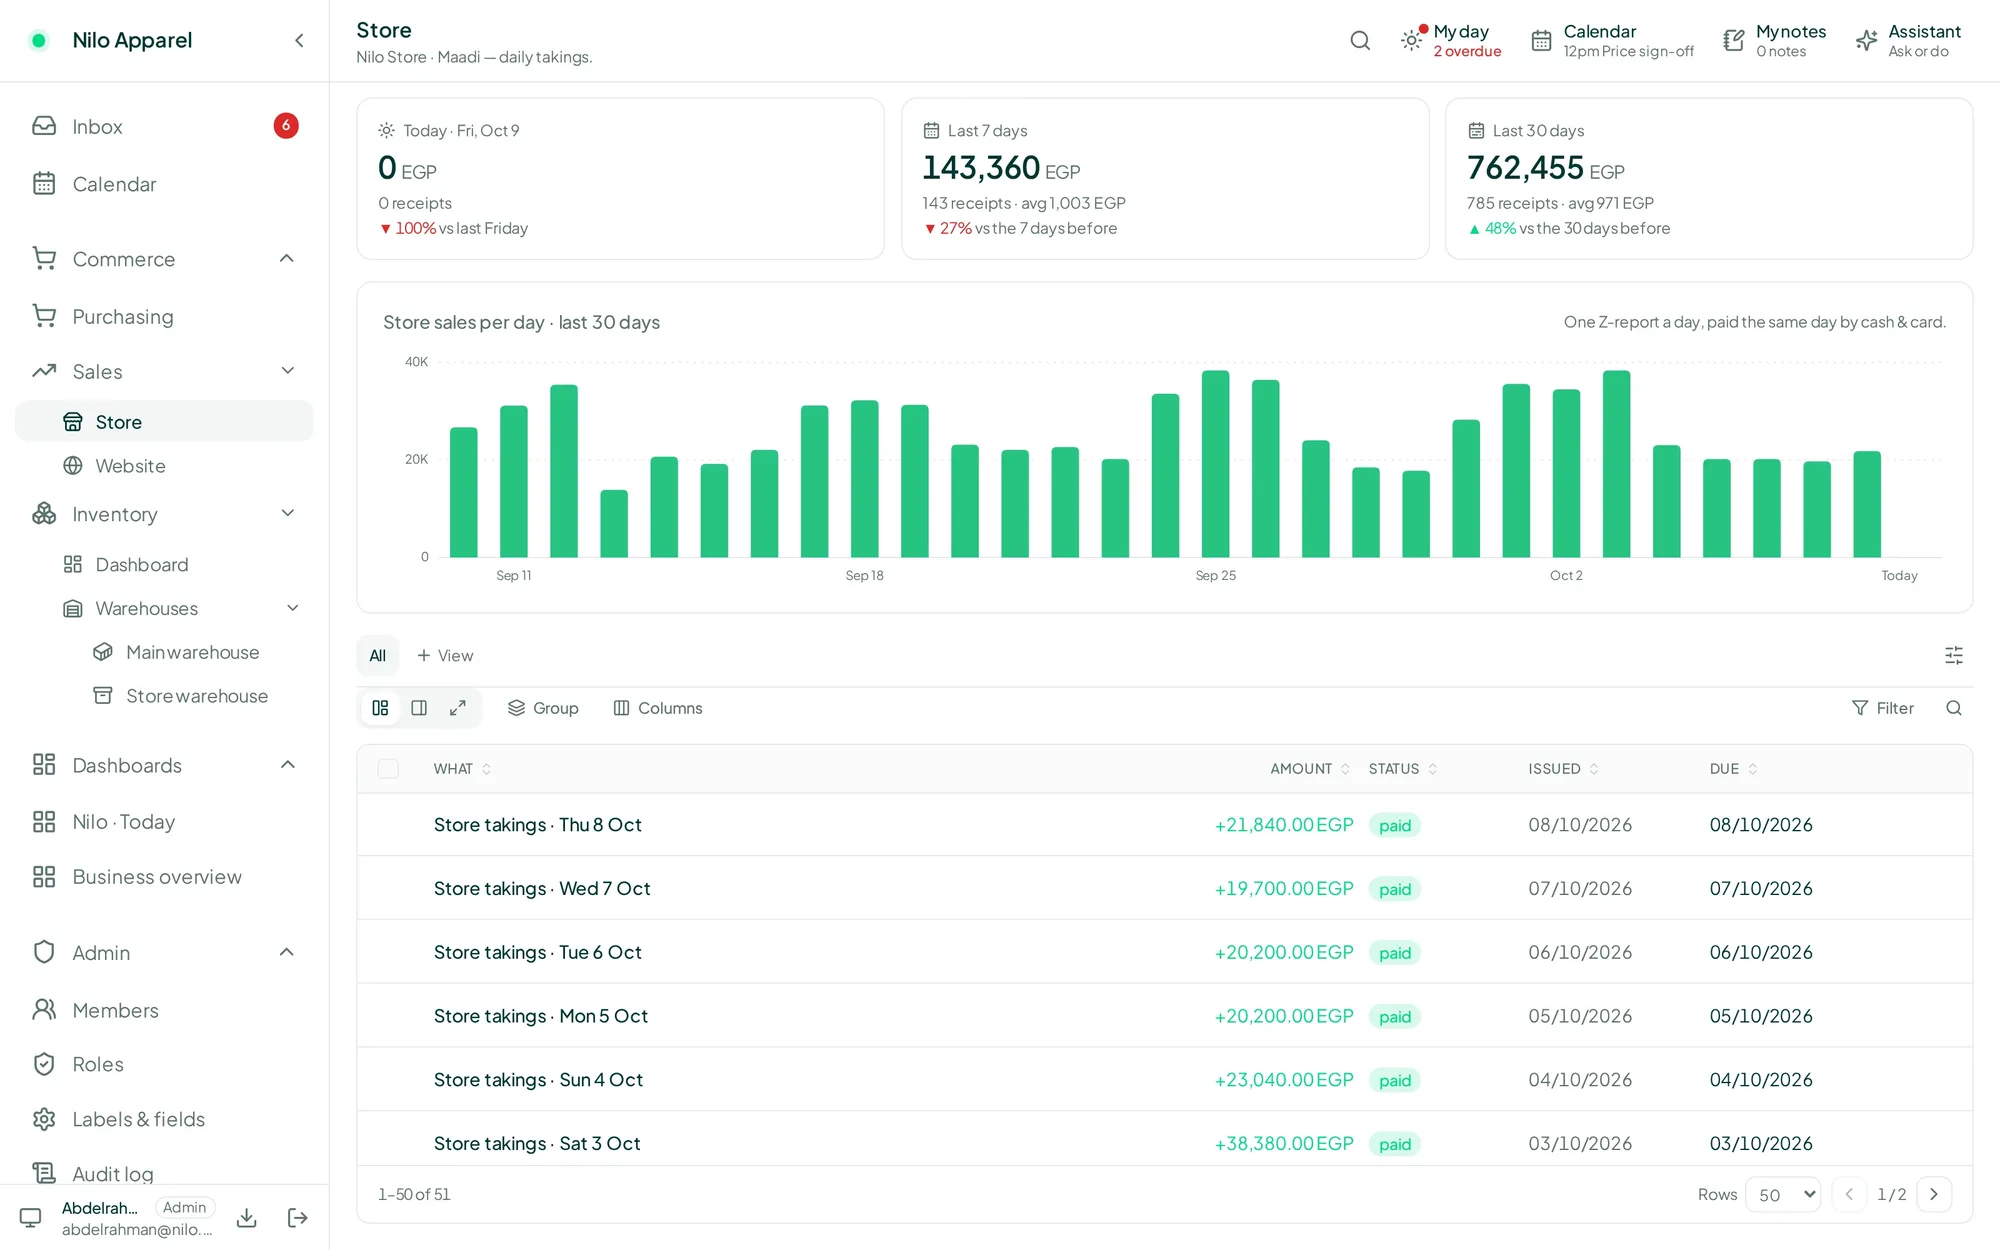
Task: Expand the Commerce section
Action: [x=287, y=259]
